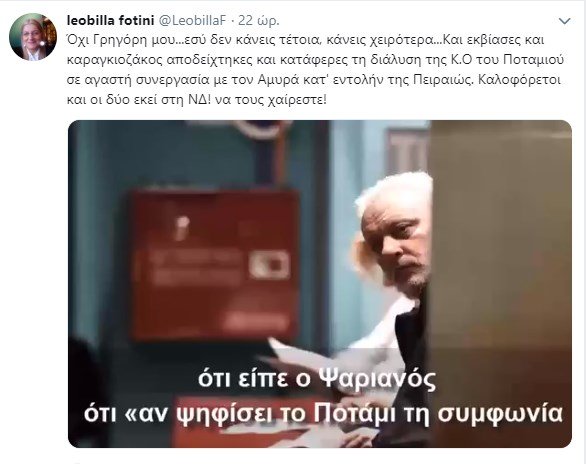Viewport: 586px width, 464px height.
Task: Open leobilla fotini's profile picture
Action: 33,37
